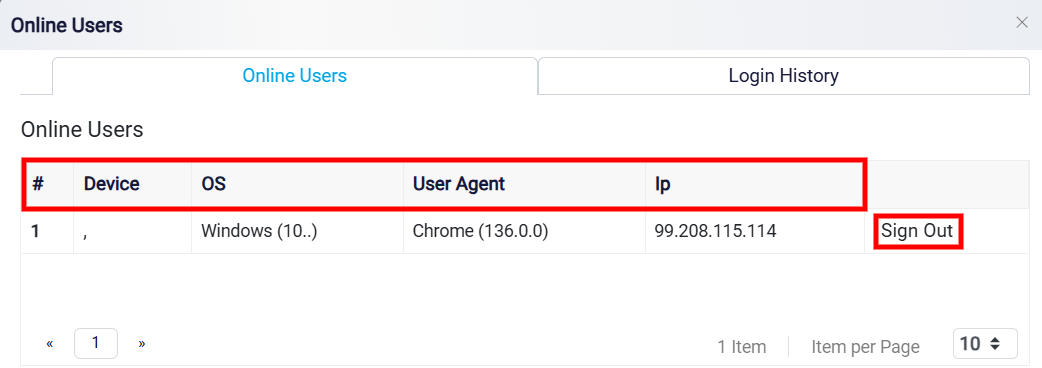Click the Item per Page label
Viewport: 1042px width, 368px height.
(865, 346)
